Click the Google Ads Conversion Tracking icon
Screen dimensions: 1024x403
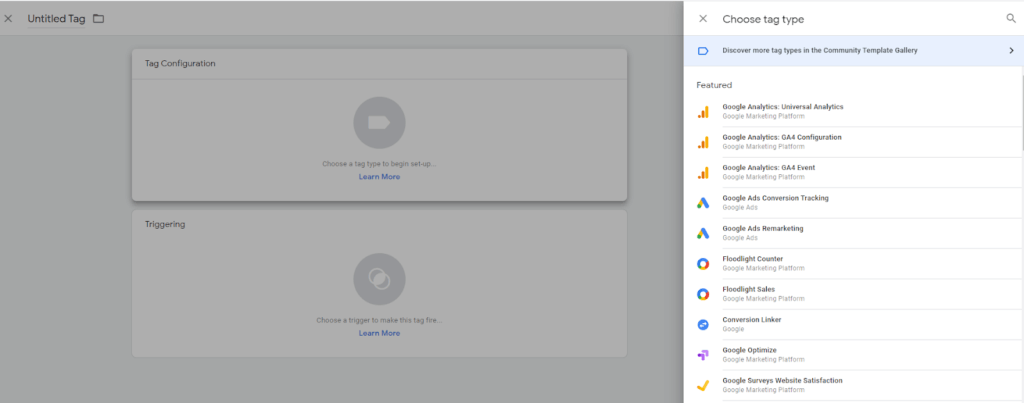(x=703, y=203)
